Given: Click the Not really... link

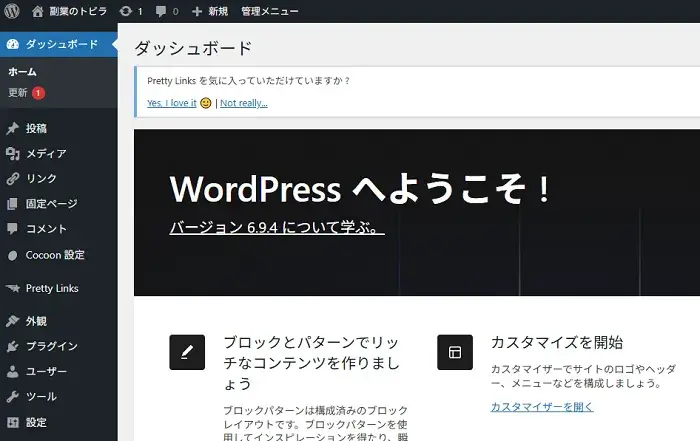Looking at the screenshot, I should coord(244,103).
